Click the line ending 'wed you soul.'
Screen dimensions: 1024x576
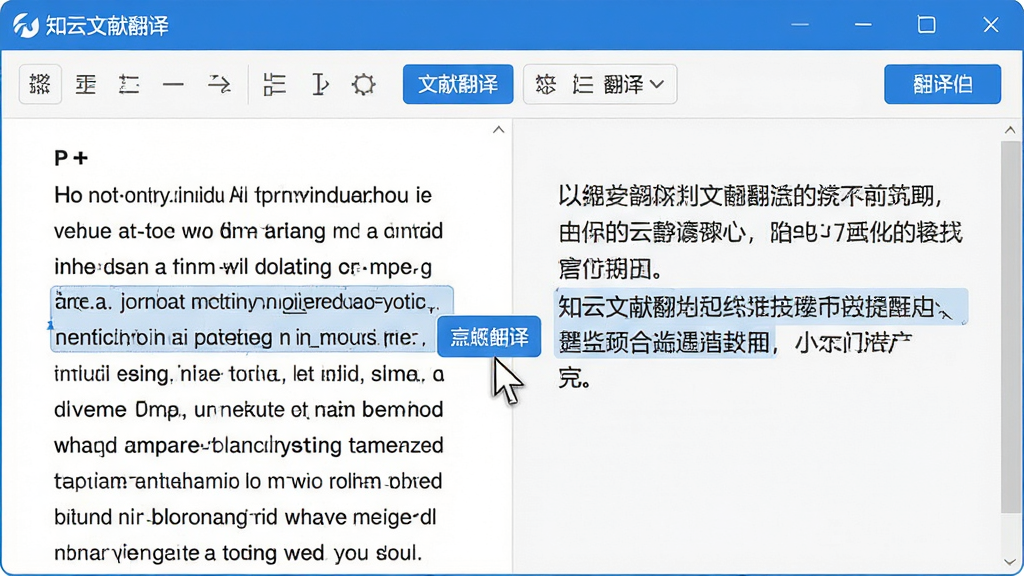coord(238,553)
